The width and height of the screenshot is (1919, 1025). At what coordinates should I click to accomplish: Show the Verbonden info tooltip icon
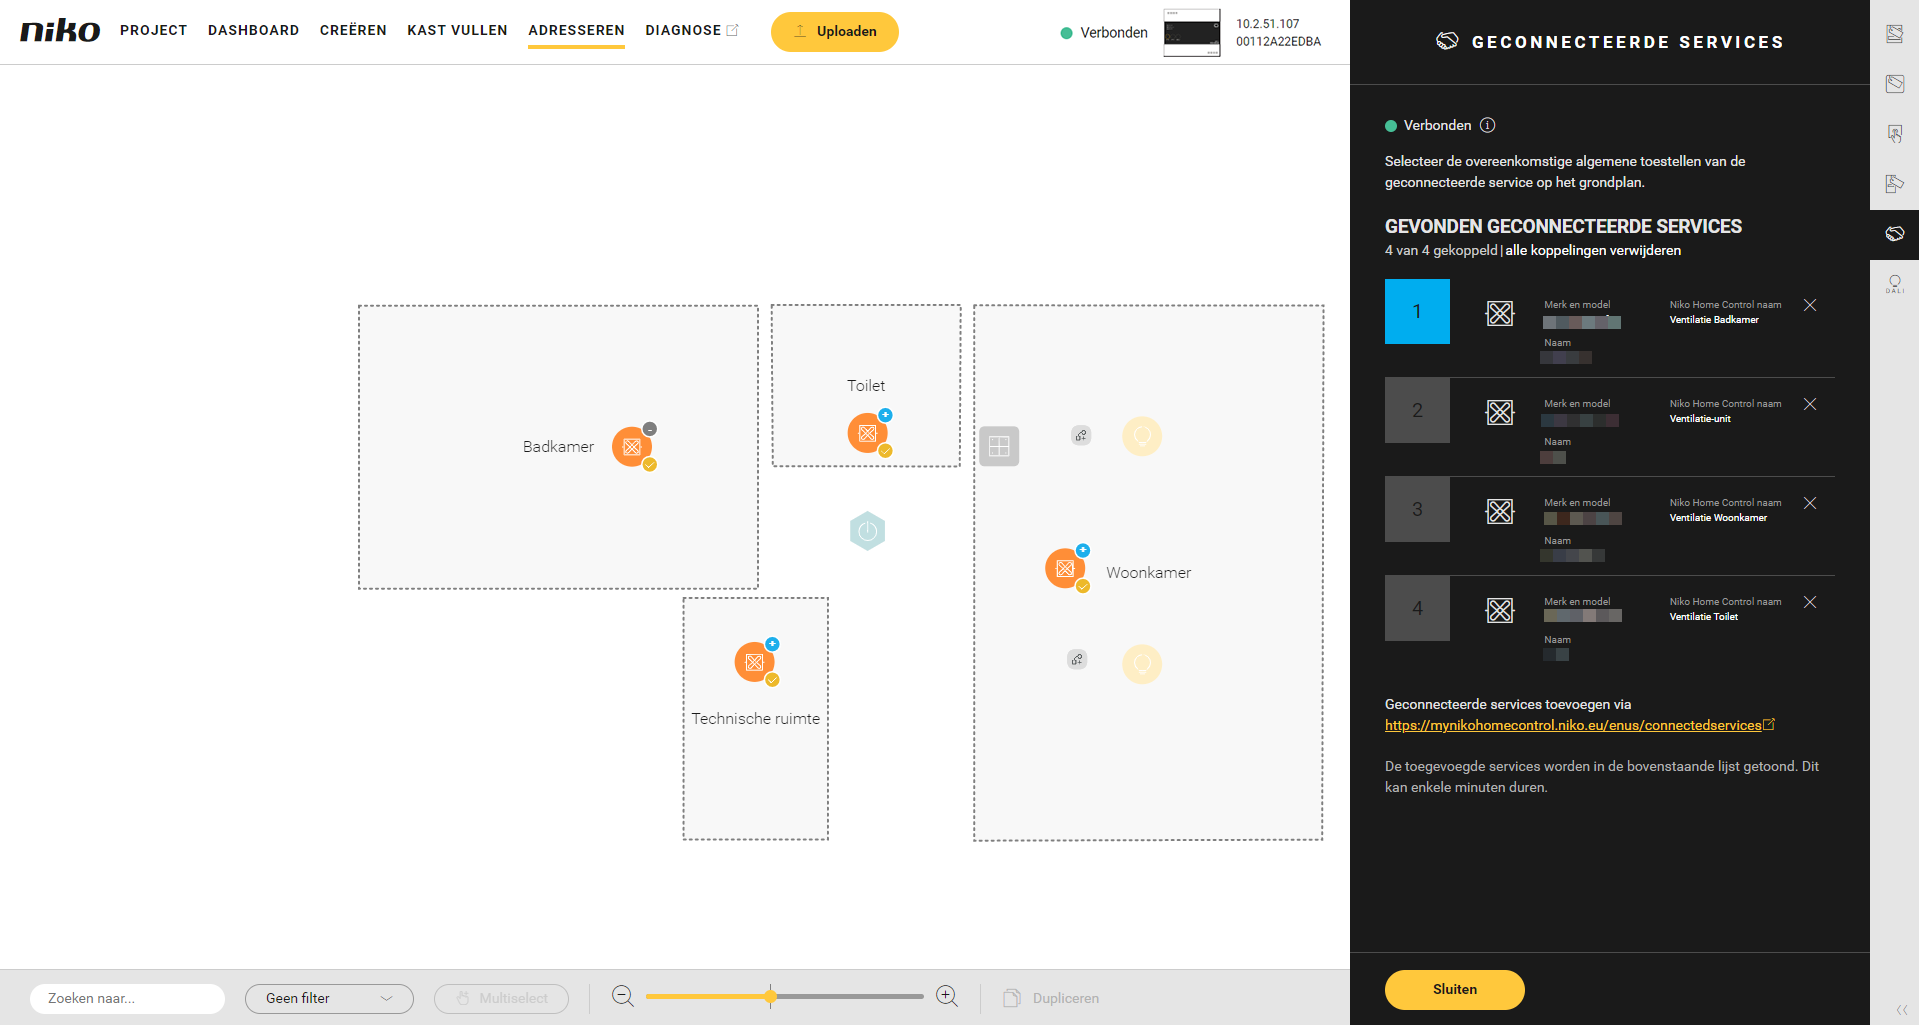(x=1487, y=125)
